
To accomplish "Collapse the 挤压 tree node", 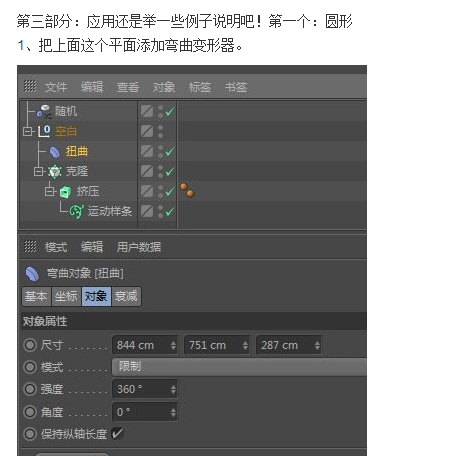I will [x=50, y=191].
